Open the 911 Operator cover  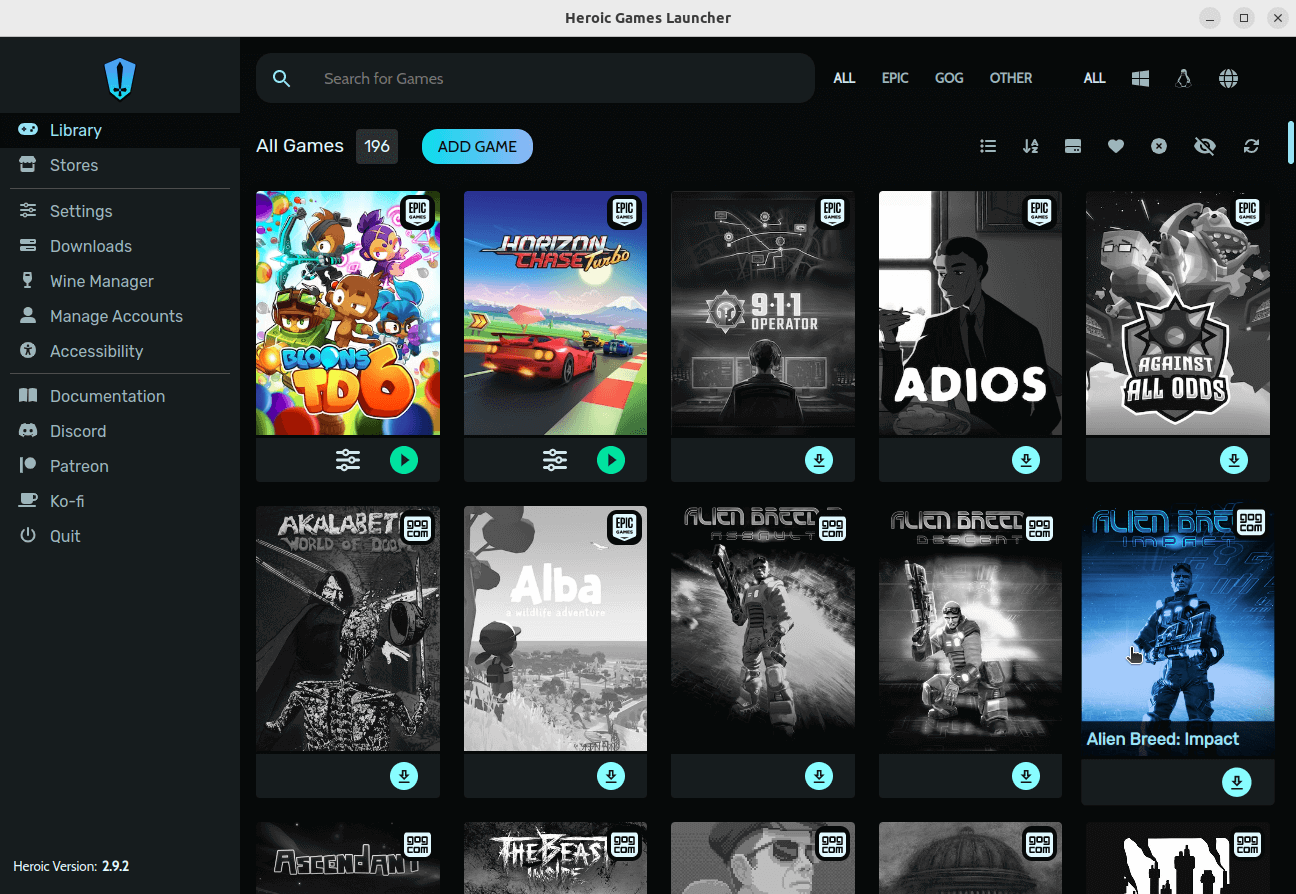point(763,313)
